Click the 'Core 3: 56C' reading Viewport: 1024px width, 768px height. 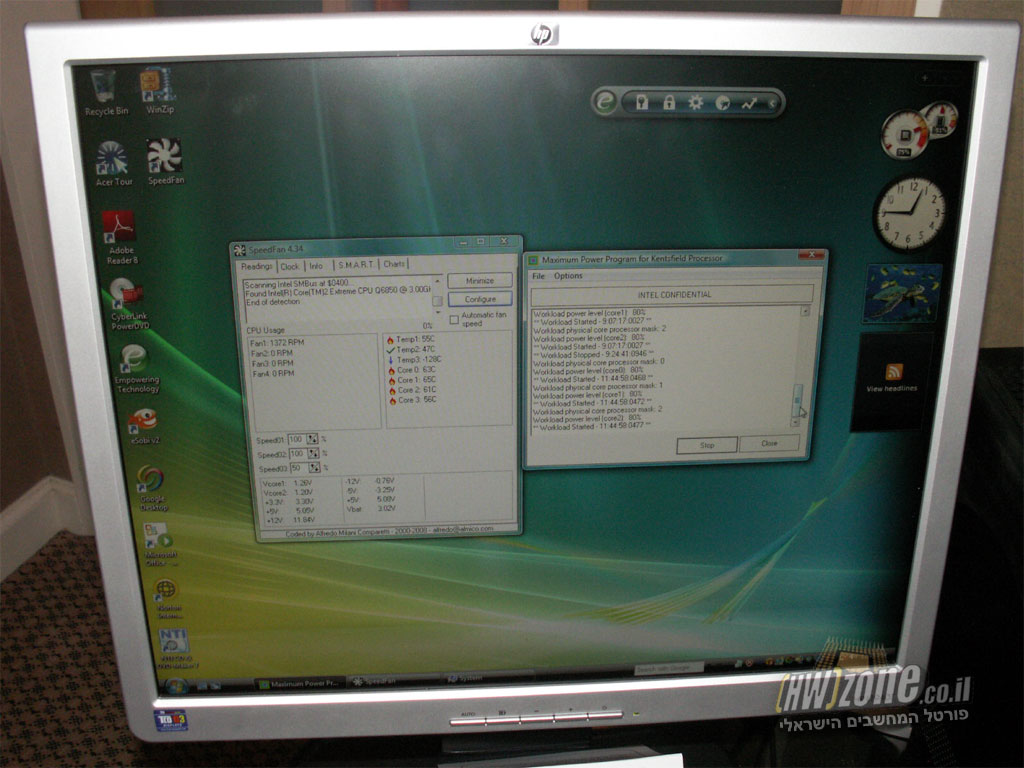(412, 400)
